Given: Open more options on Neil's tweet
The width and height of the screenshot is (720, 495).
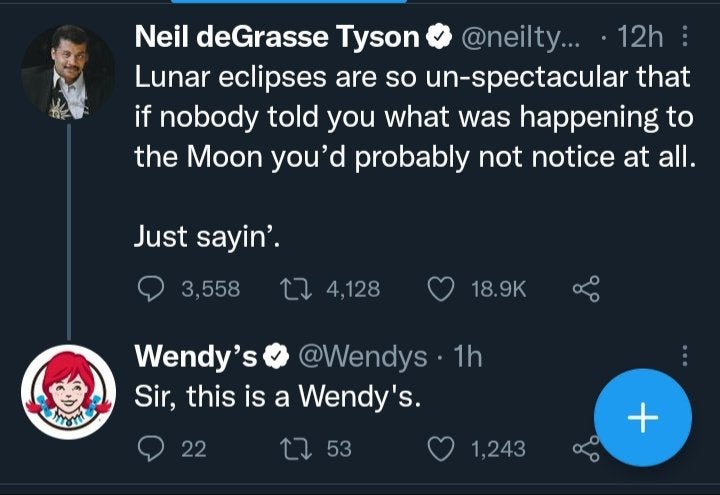Looking at the screenshot, I should pos(684,38).
